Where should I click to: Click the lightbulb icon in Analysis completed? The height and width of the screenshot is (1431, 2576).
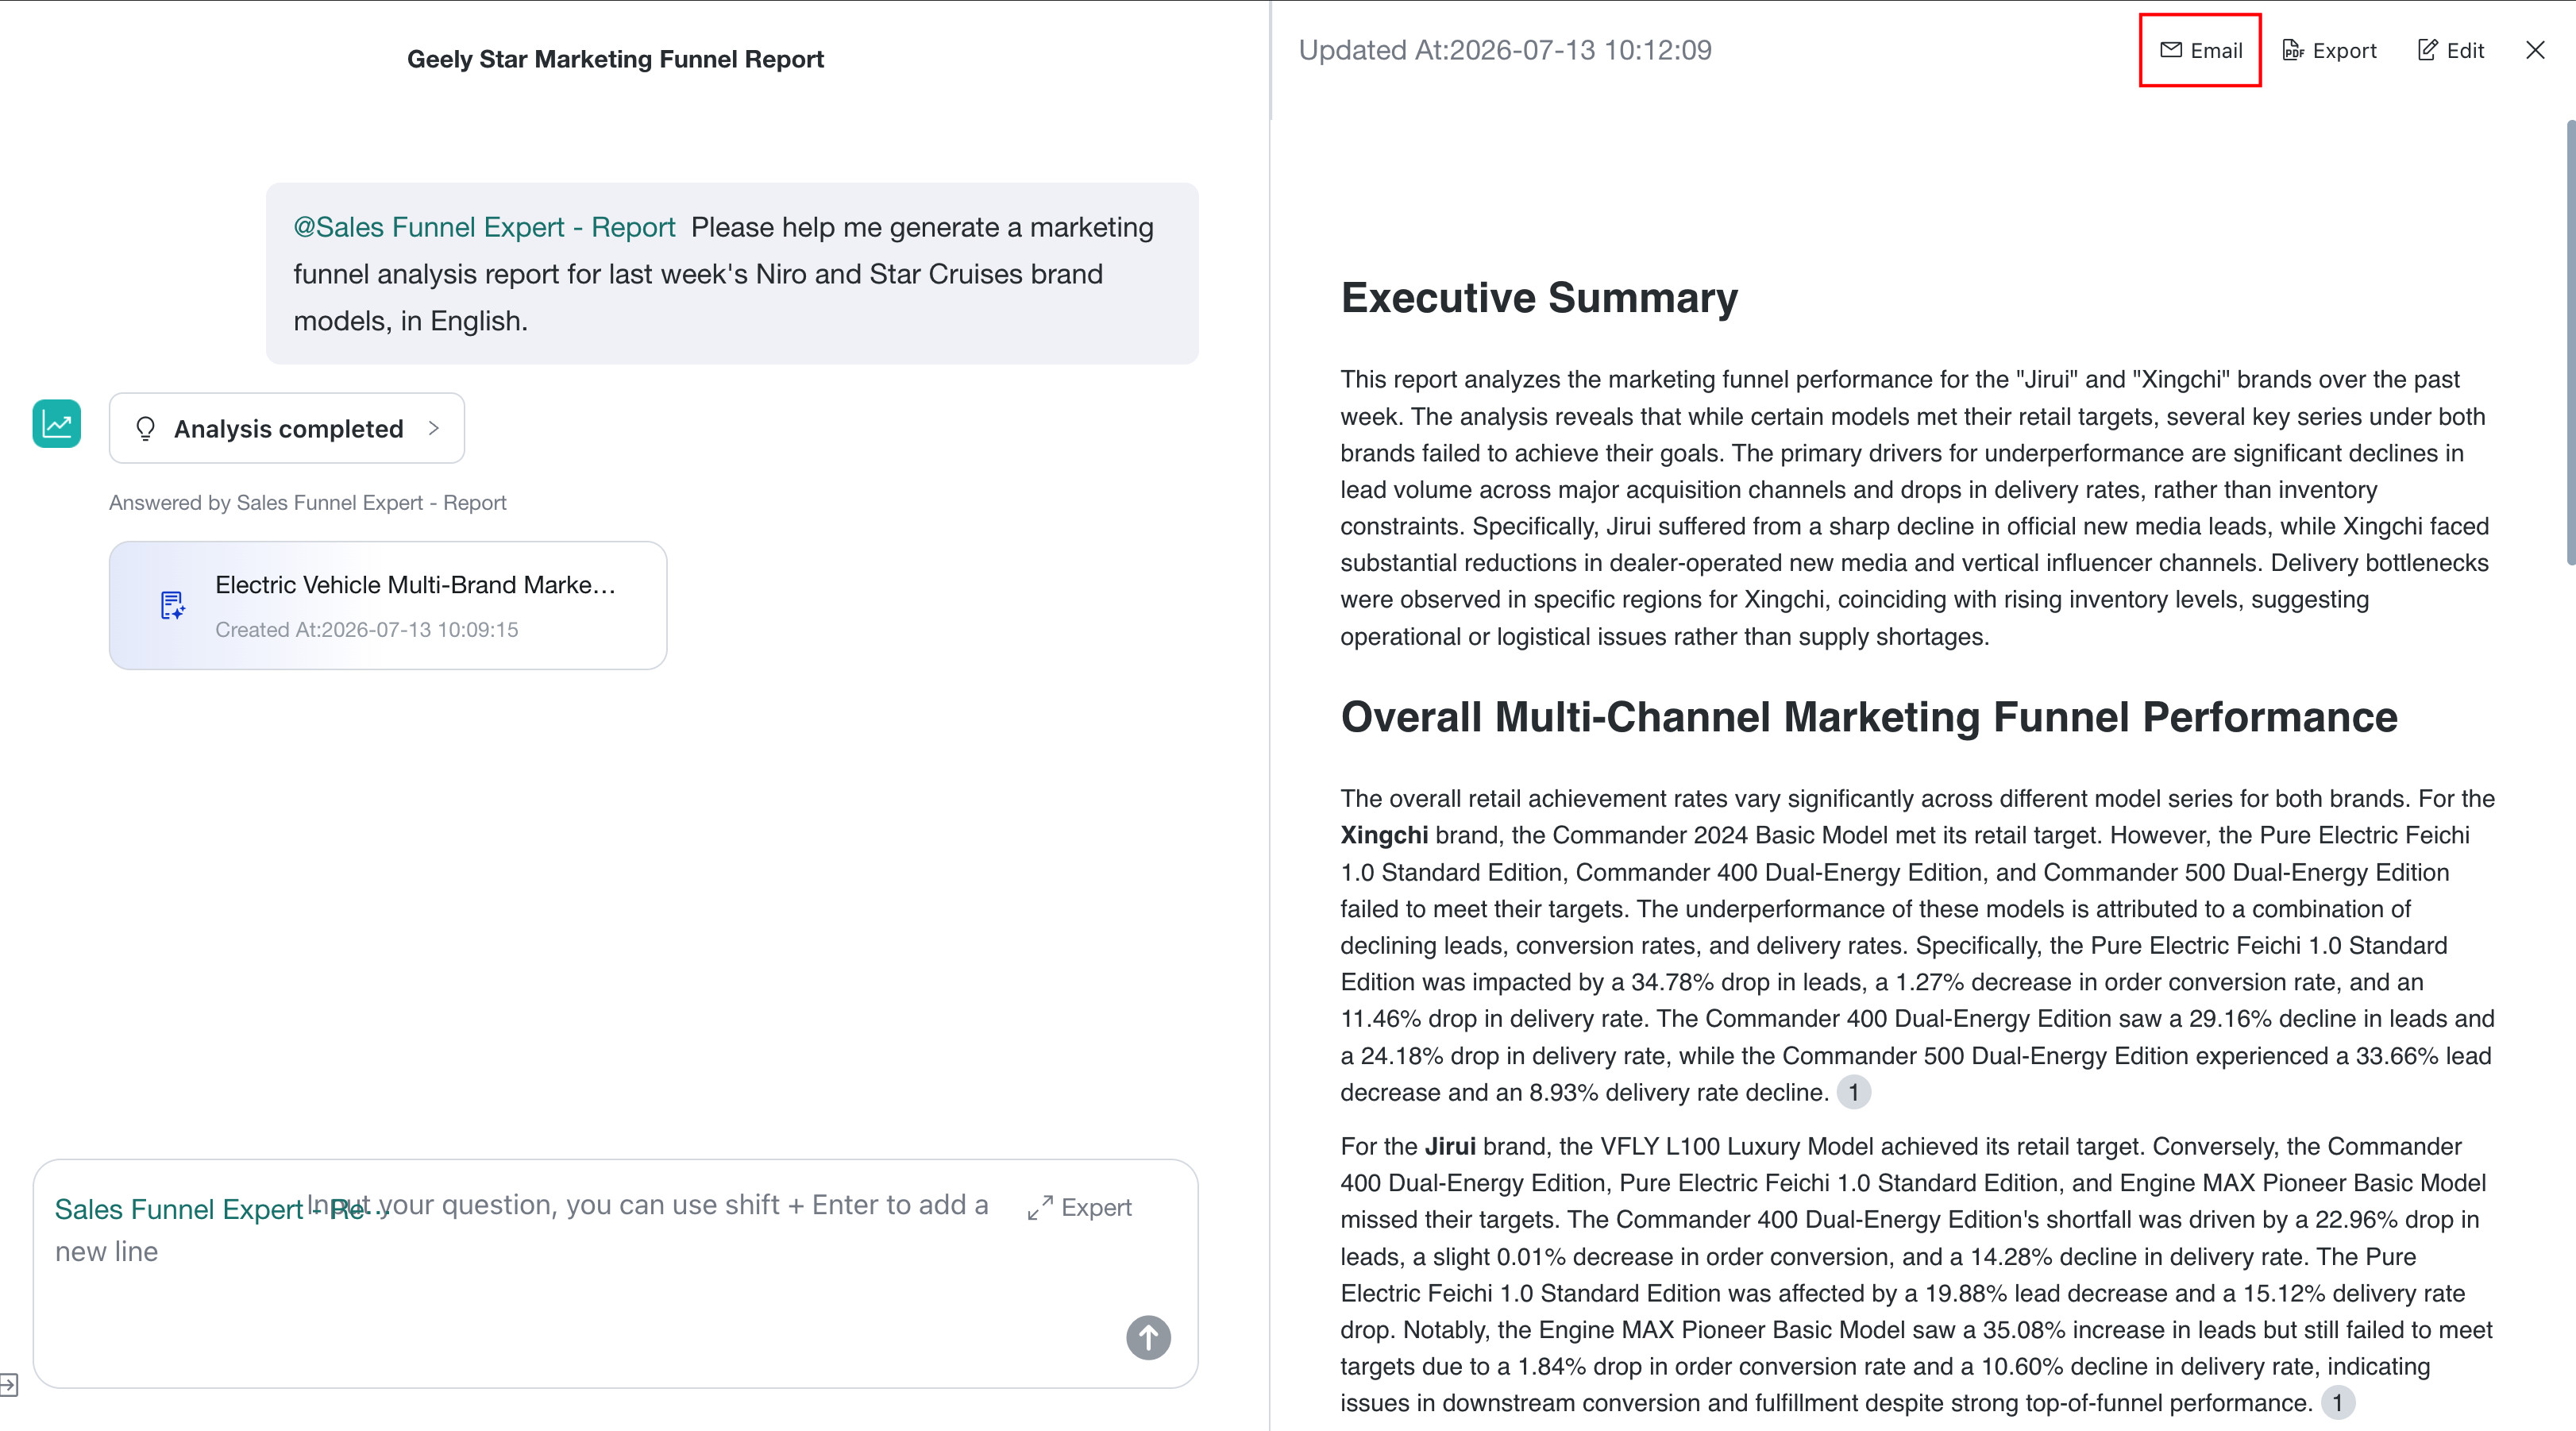(145, 428)
